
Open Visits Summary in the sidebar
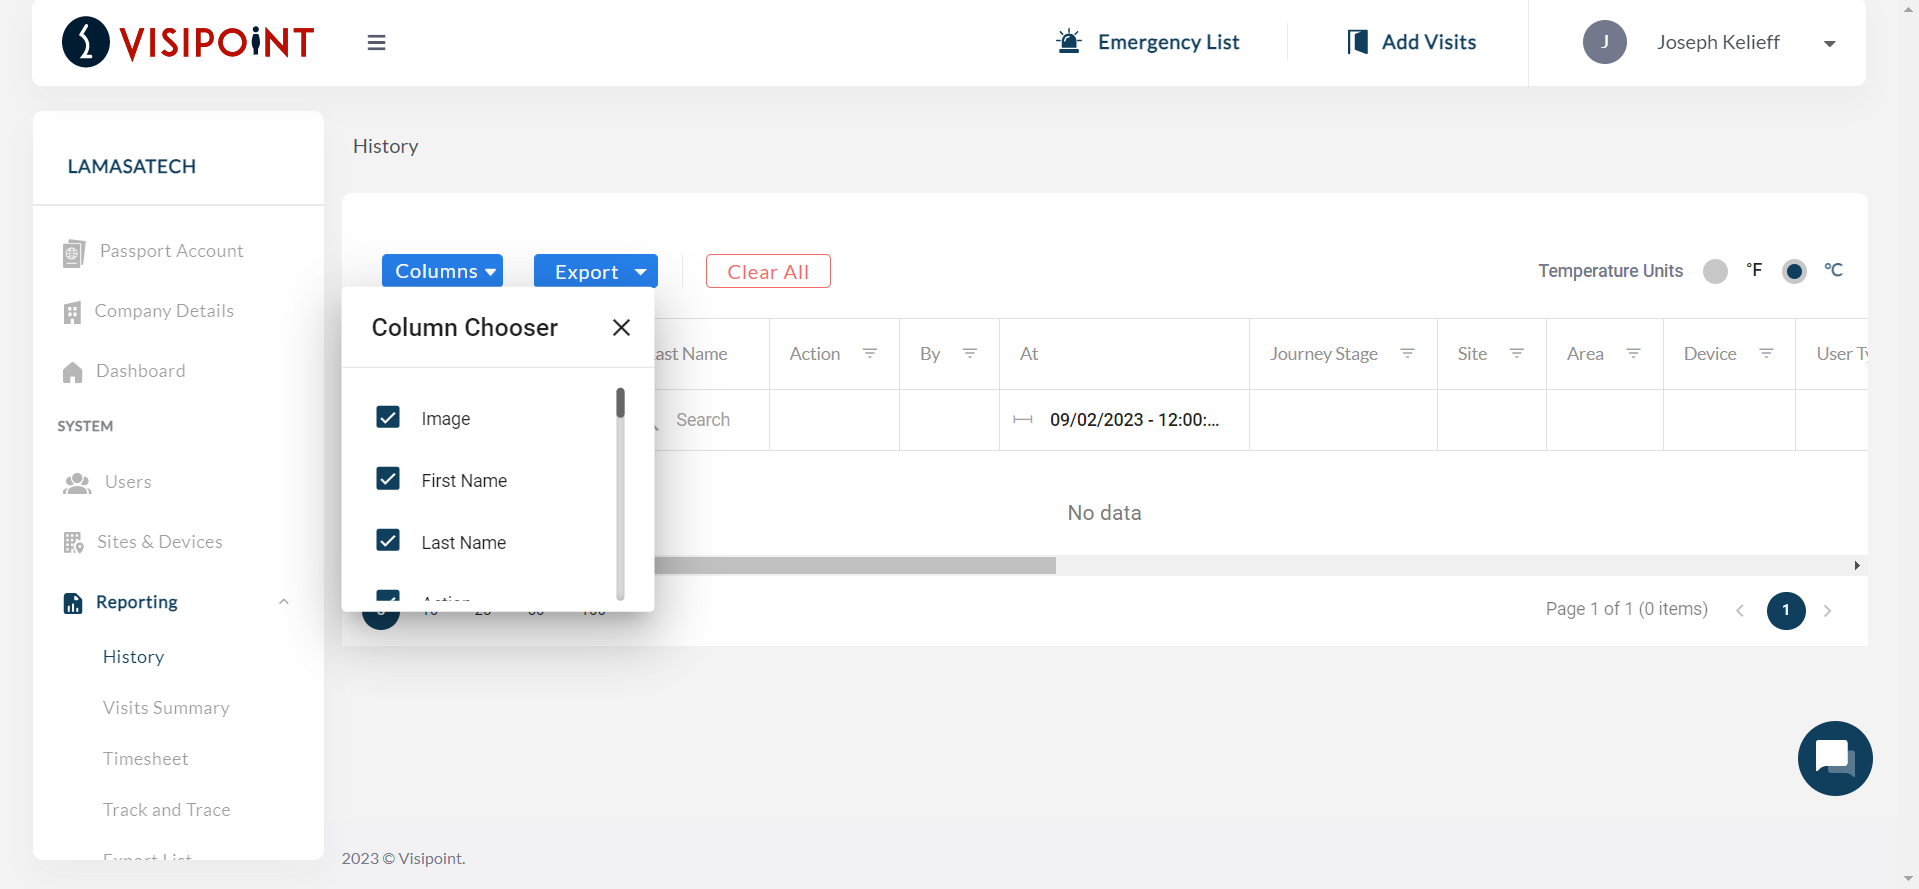pos(166,708)
